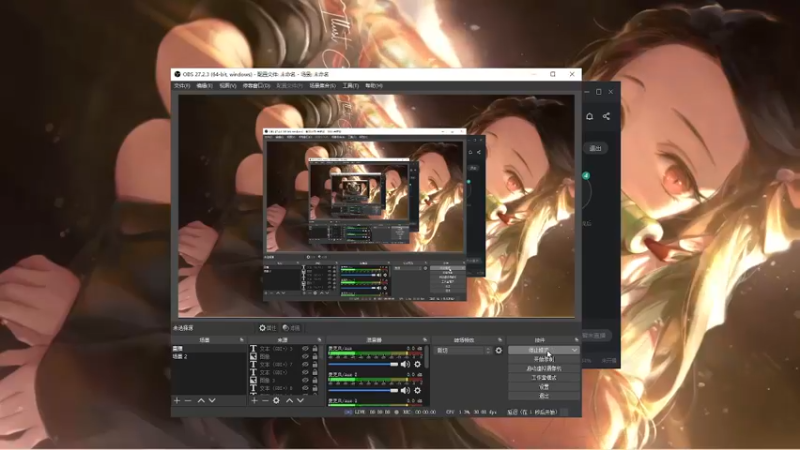800x450 pixels.
Task: Pop out the Scenes dock panel
Action: [x=242, y=340]
